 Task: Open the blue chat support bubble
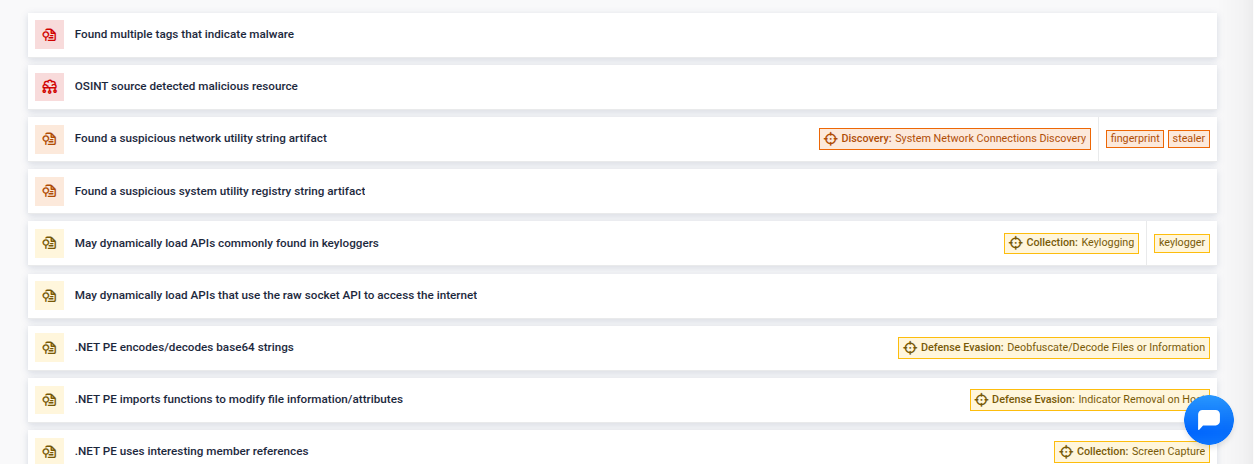coord(1208,421)
